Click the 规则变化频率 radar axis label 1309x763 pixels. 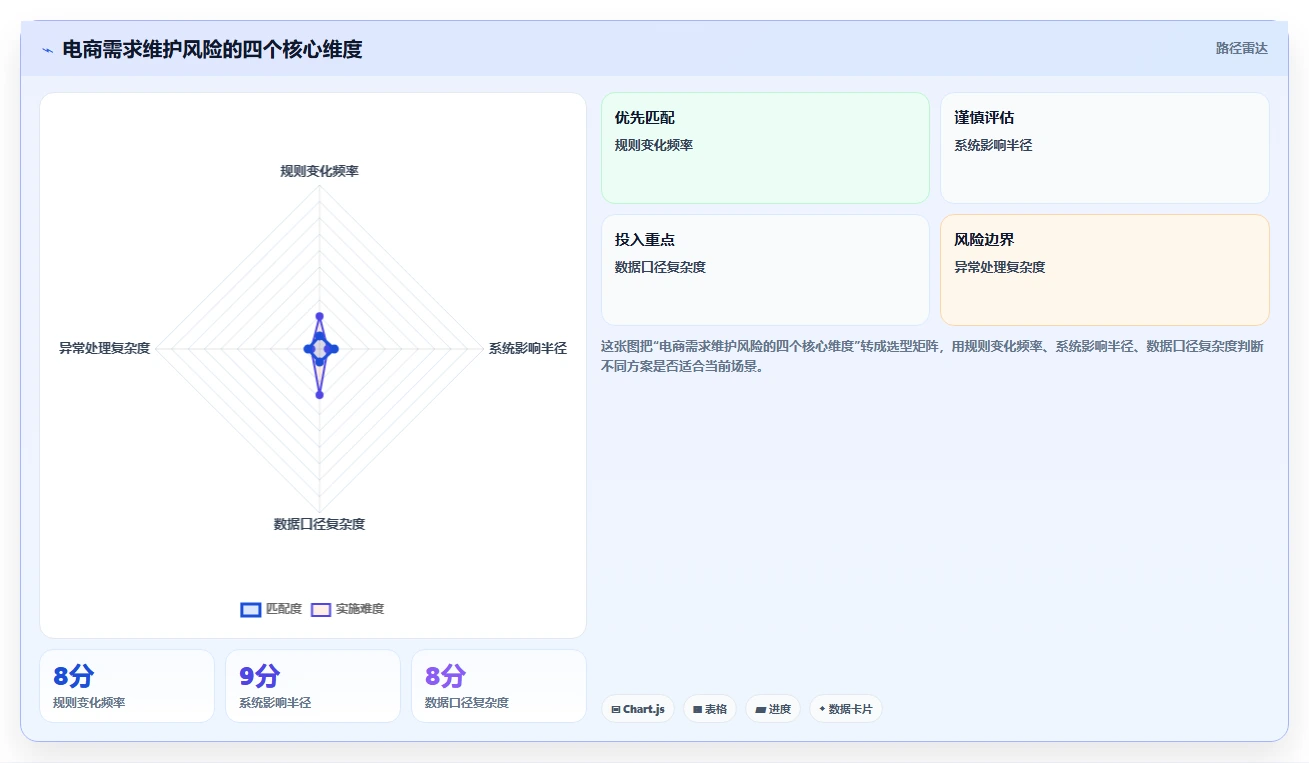pyautogui.click(x=320, y=171)
